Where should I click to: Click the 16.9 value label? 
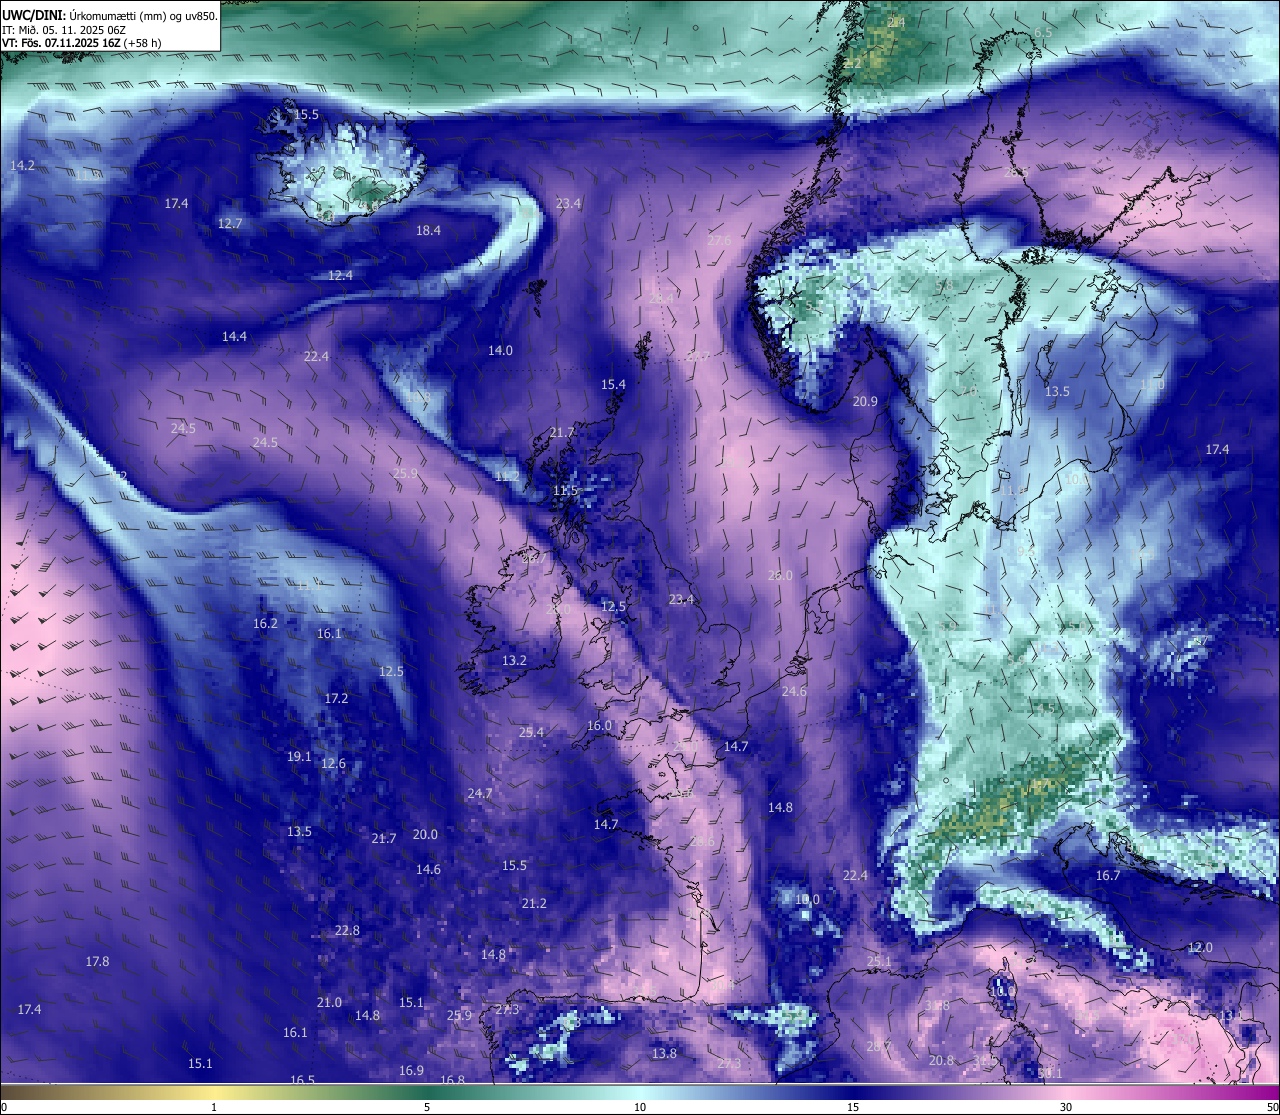[x=411, y=1070]
